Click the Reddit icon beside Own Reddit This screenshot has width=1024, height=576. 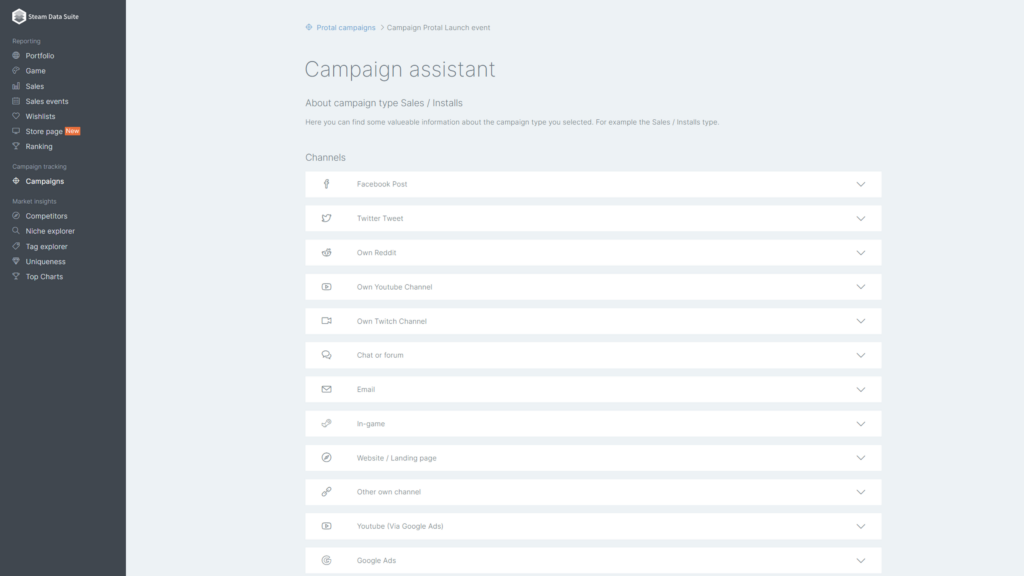(x=327, y=253)
